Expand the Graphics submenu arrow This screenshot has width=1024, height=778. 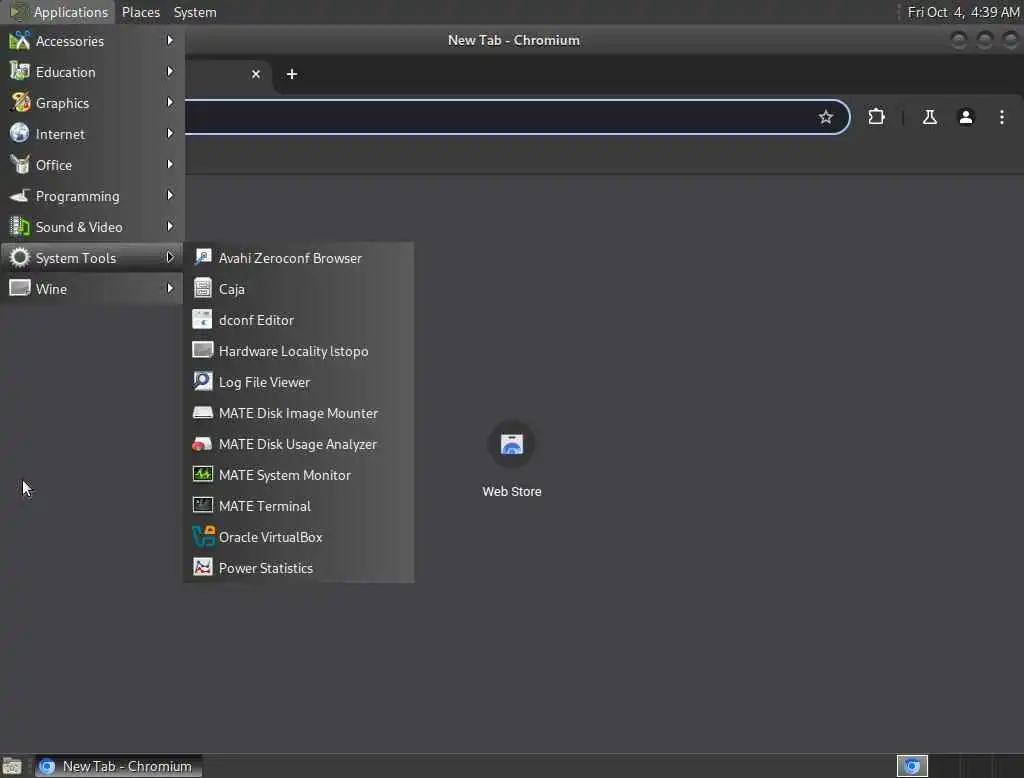170,103
